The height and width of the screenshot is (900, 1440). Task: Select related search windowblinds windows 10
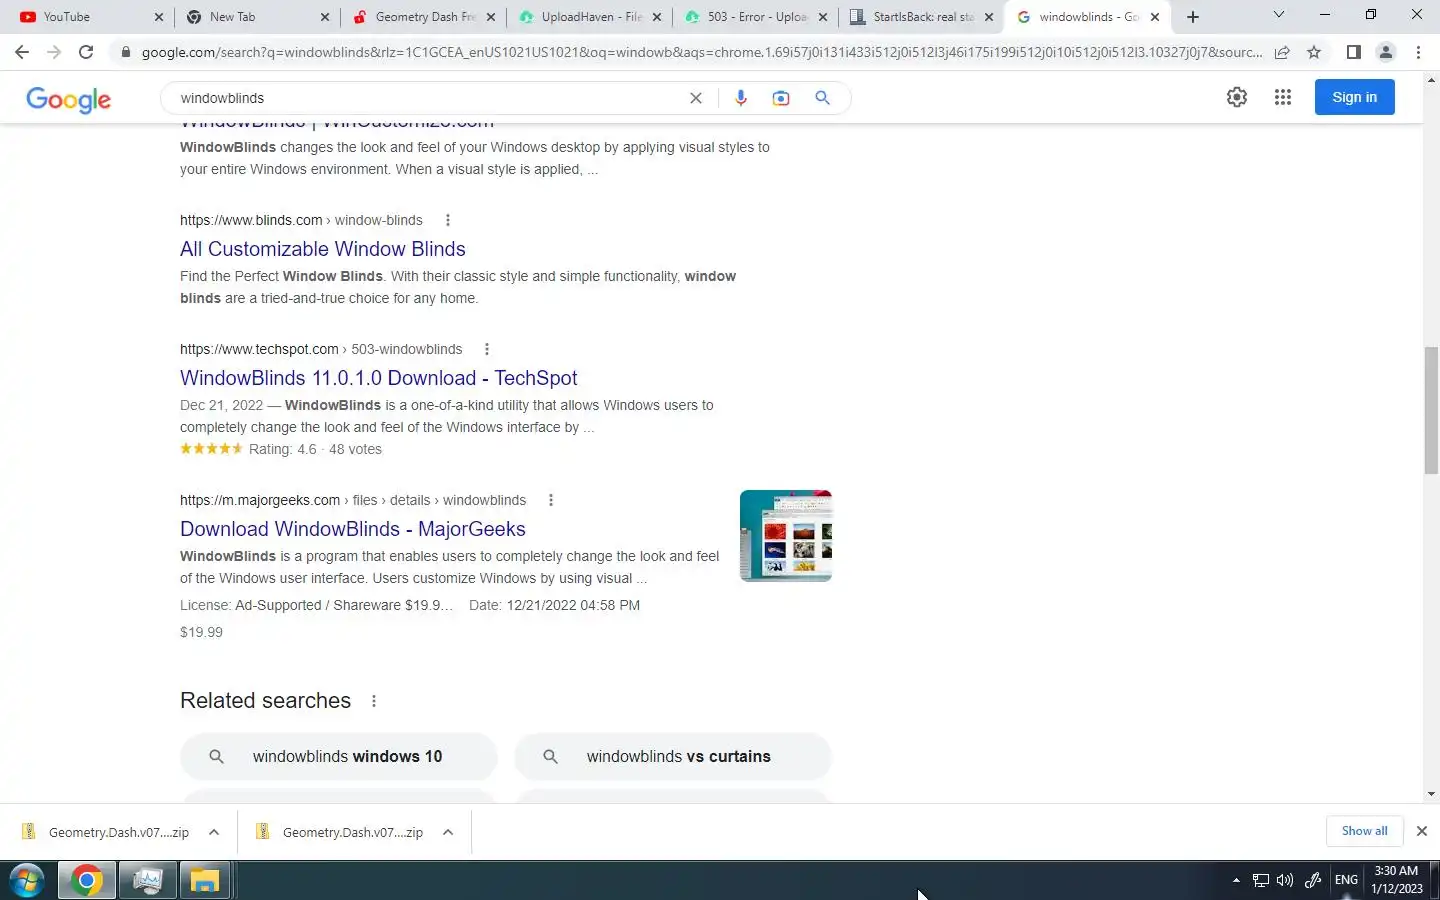[x=339, y=757]
